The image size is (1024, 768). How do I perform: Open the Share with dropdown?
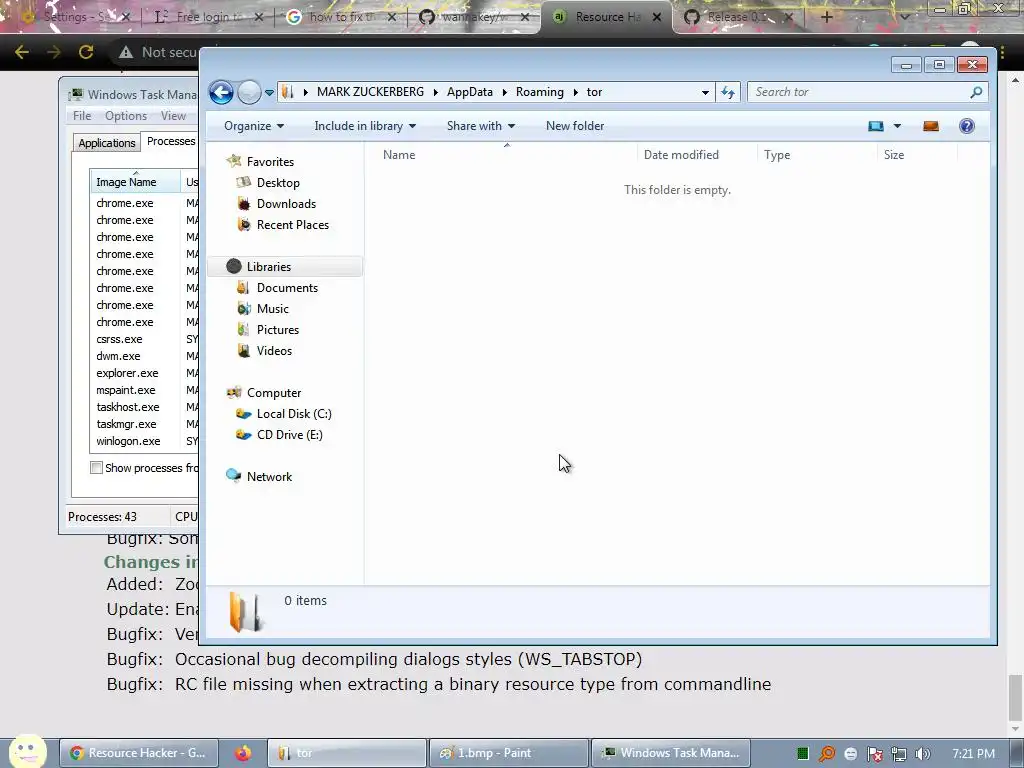(x=481, y=126)
